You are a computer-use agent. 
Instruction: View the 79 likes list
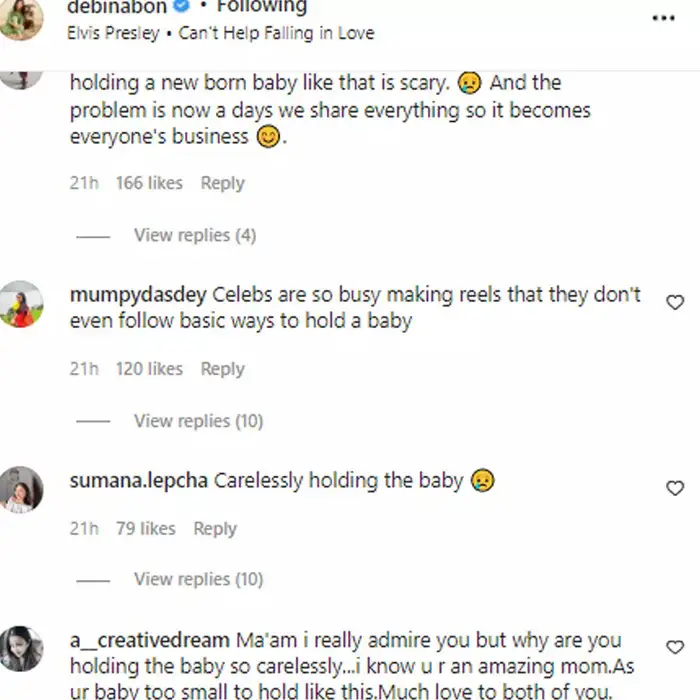coord(145,528)
